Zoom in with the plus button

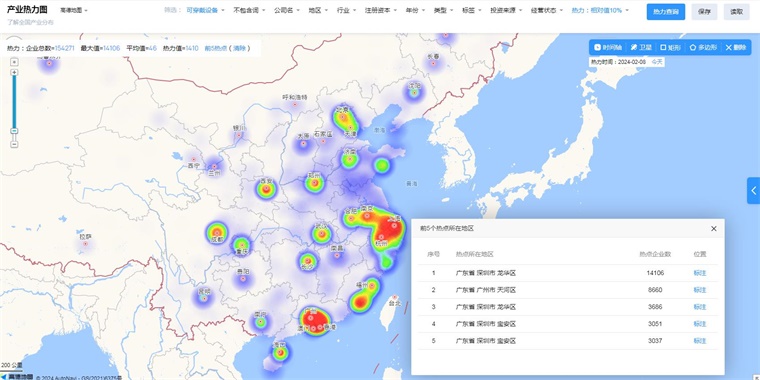point(15,73)
